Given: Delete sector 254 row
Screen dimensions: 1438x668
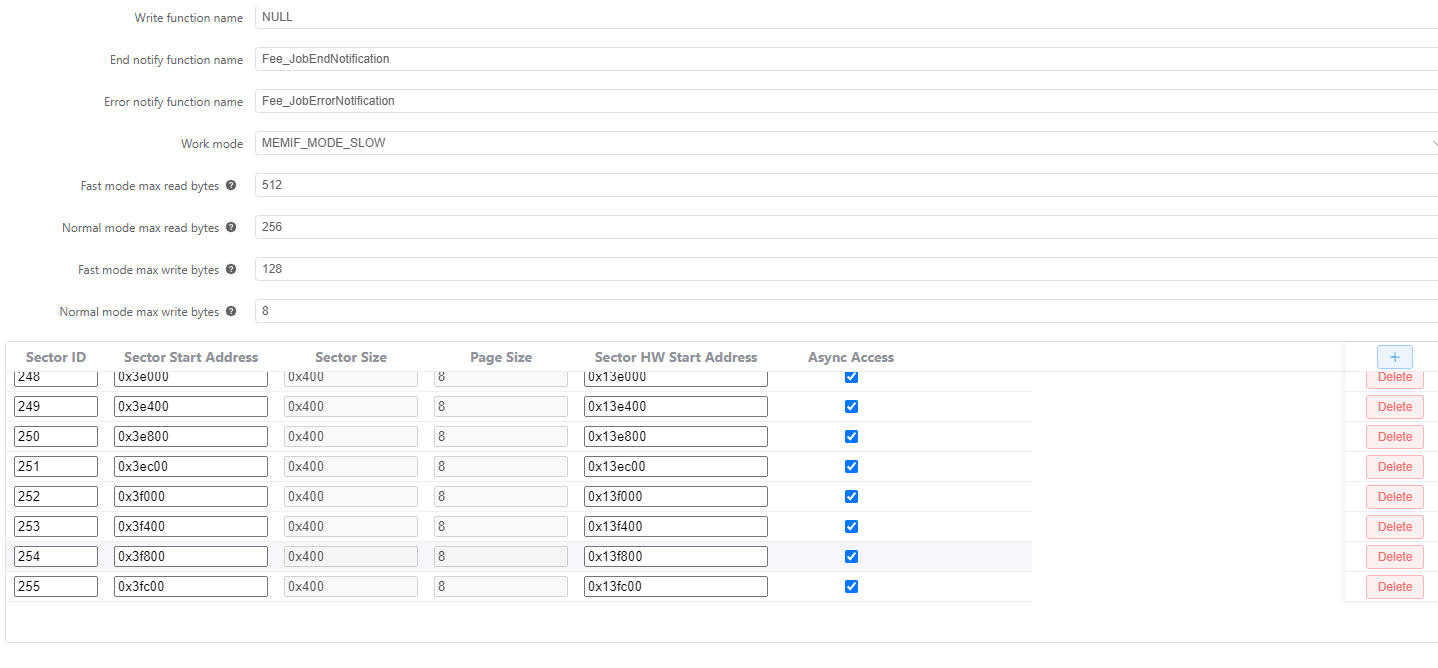Looking at the screenshot, I should pos(1394,557).
